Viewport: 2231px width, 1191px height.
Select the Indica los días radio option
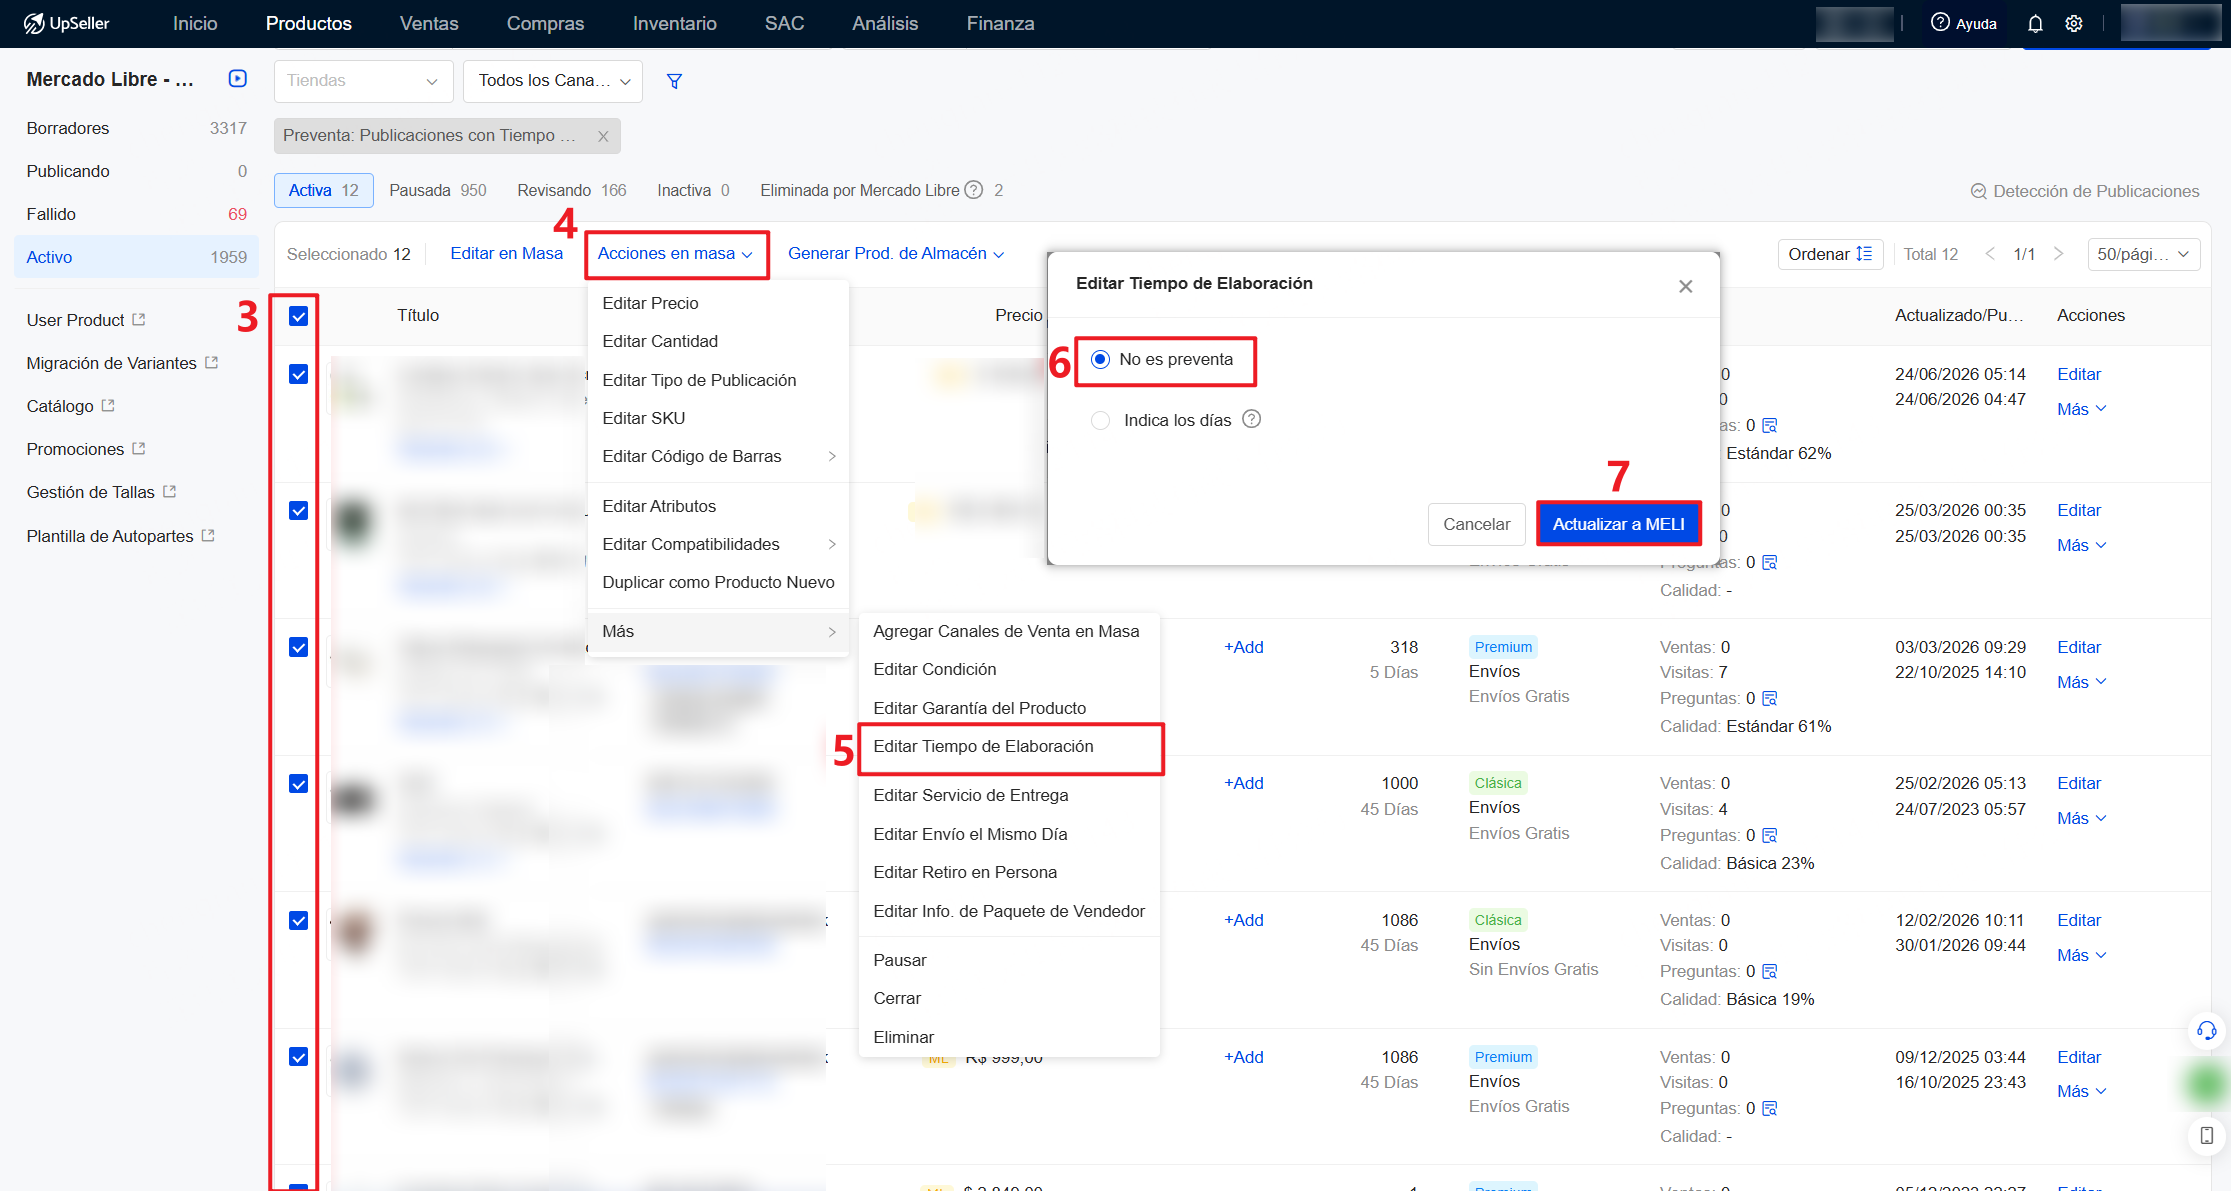pyautogui.click(x=1101, y=421)
